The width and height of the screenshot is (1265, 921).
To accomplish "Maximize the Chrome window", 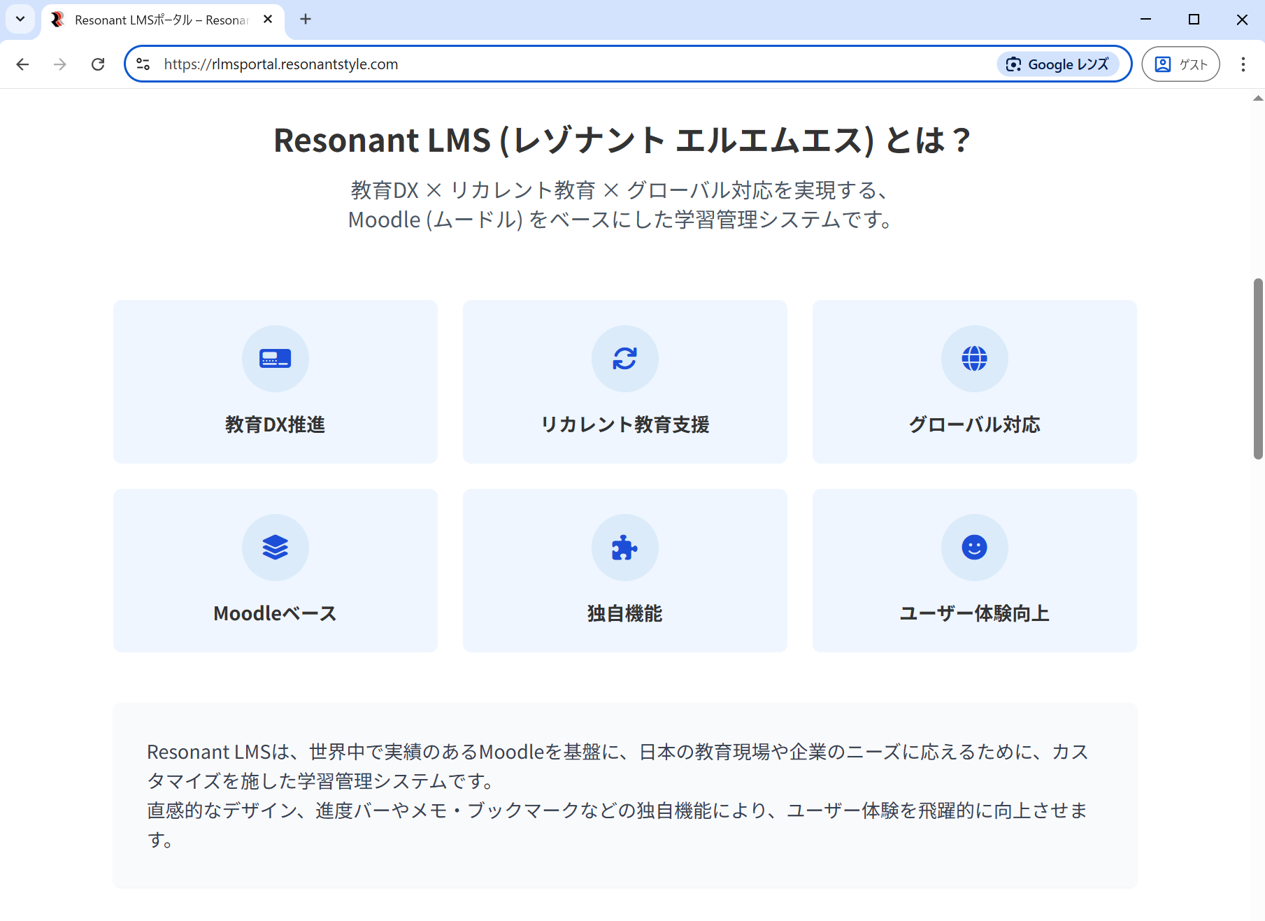I will pos(1194,19).
